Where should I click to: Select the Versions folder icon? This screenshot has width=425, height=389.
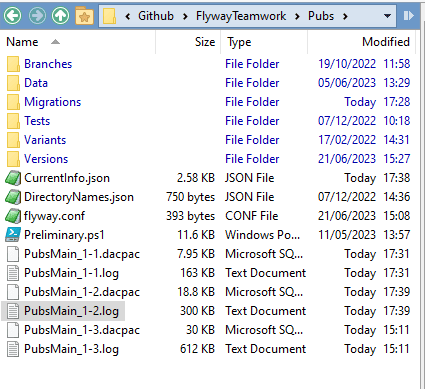pyautogui.click(x=13, y=159)
